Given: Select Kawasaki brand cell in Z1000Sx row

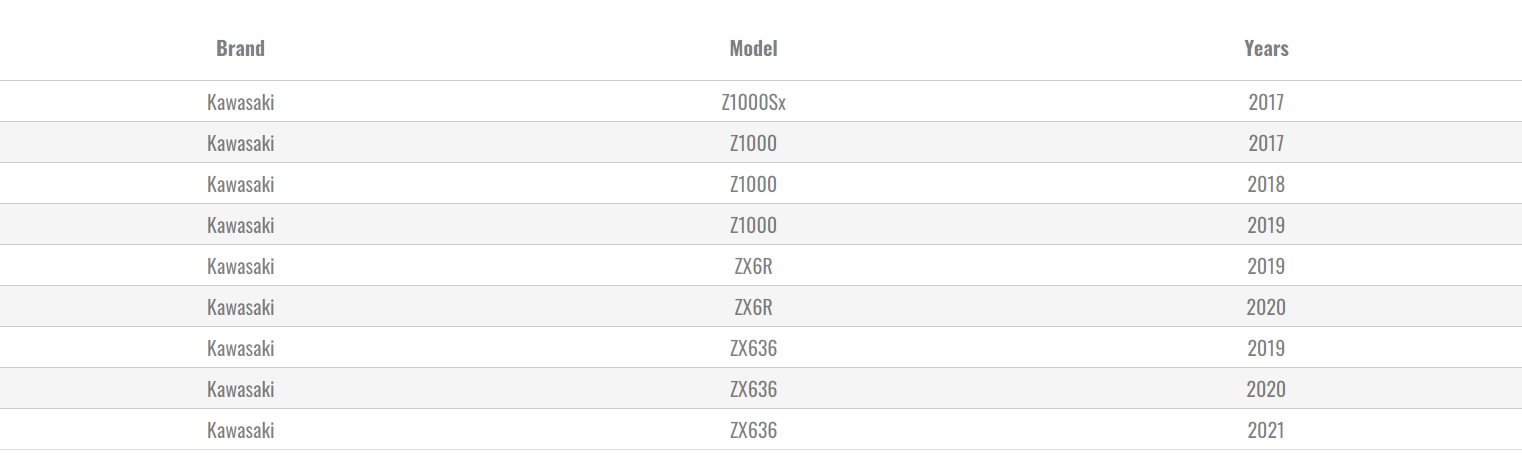Looking at the screenshot, I should pyautogui.click(x=240, y=102).
